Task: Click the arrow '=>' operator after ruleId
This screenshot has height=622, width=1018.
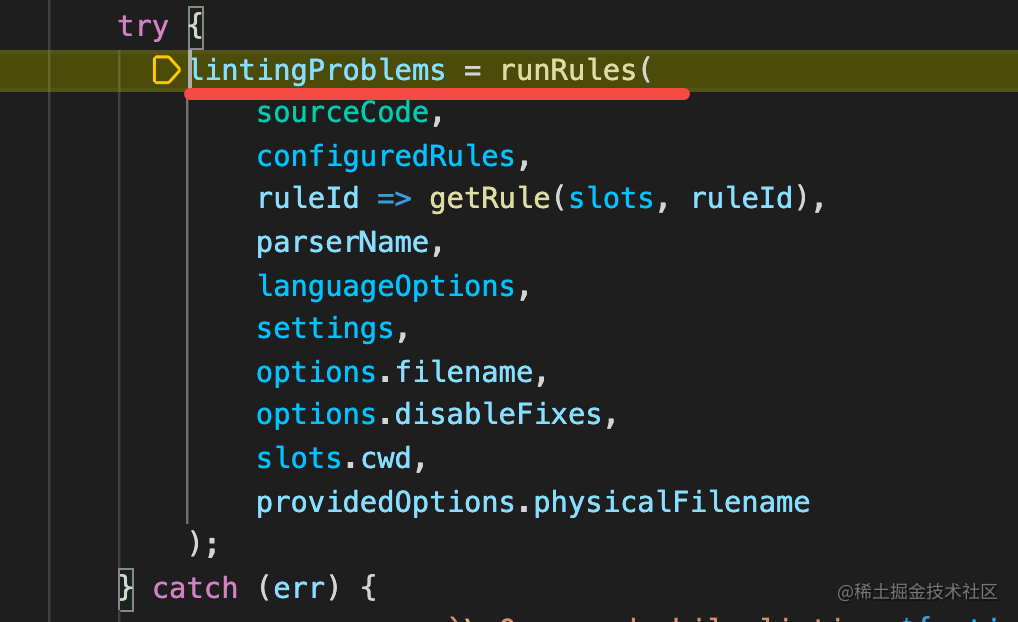Action: [394, 199]
